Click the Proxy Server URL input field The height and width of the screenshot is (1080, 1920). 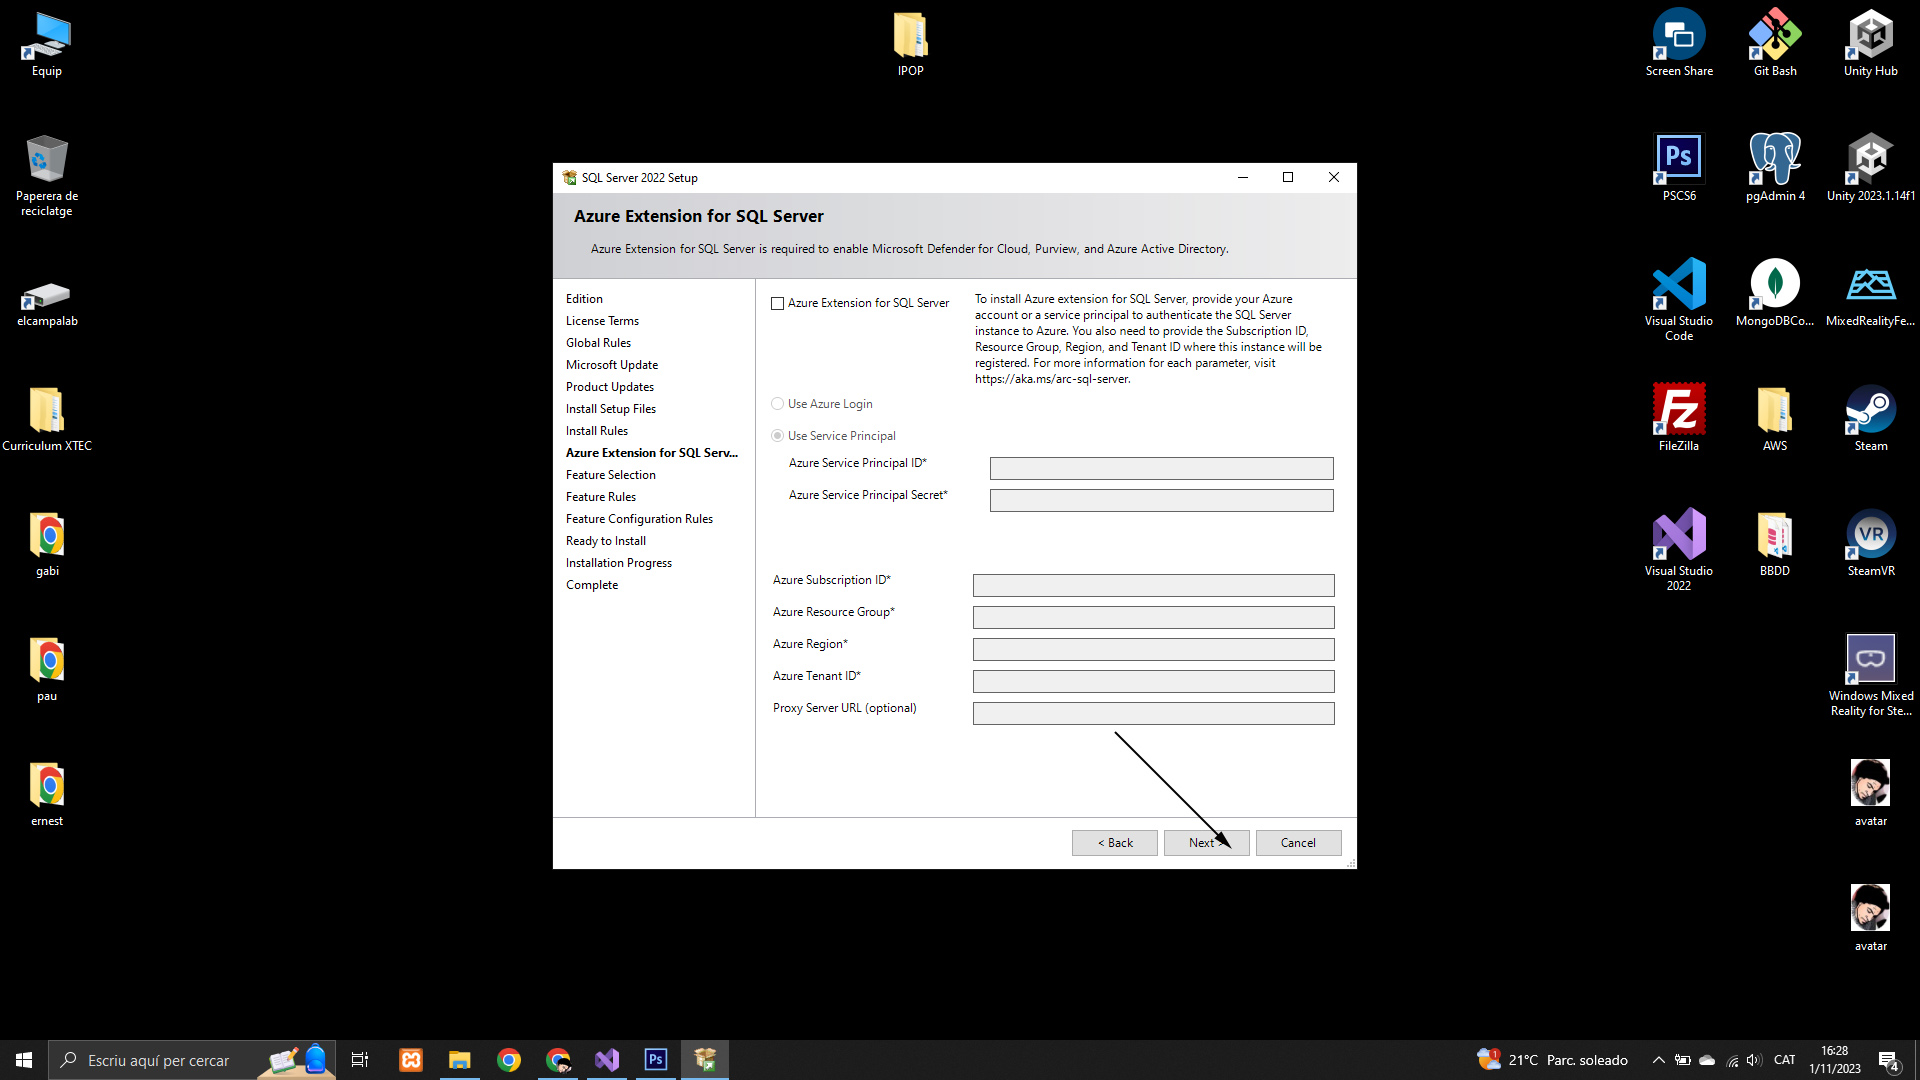[x=1153, y=713]
